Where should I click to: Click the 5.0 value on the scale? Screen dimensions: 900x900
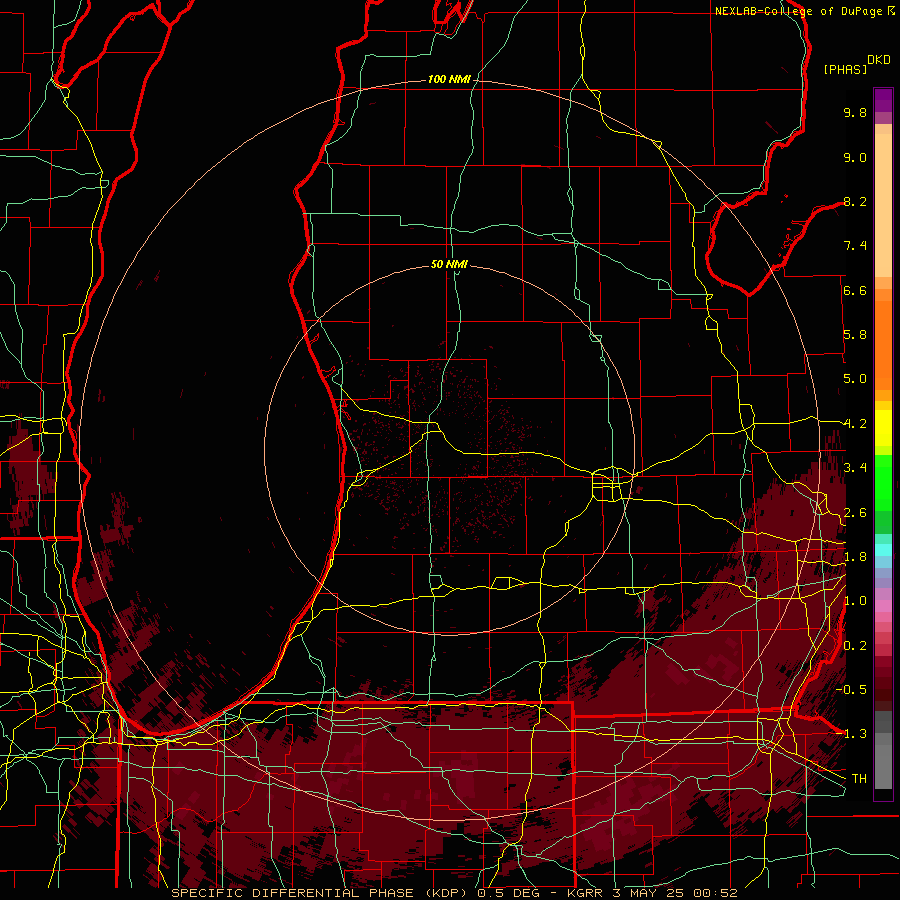[x=855, y=379]
